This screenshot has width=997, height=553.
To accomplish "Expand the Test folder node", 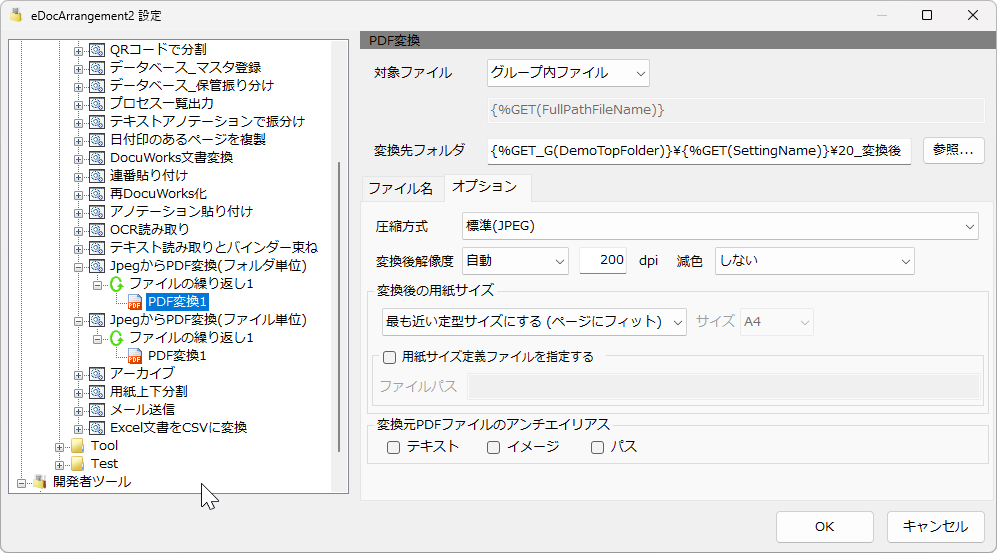I will tap(60, 464).
